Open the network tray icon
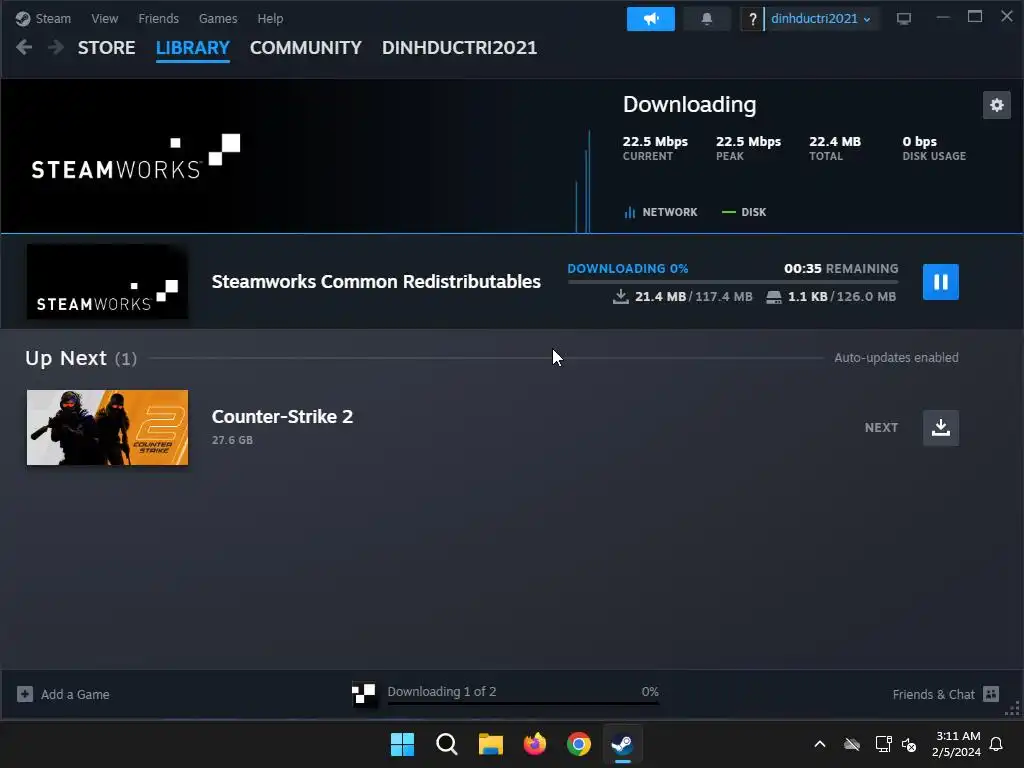This screenshot has width=1024, height=768. tap(883, 744)
